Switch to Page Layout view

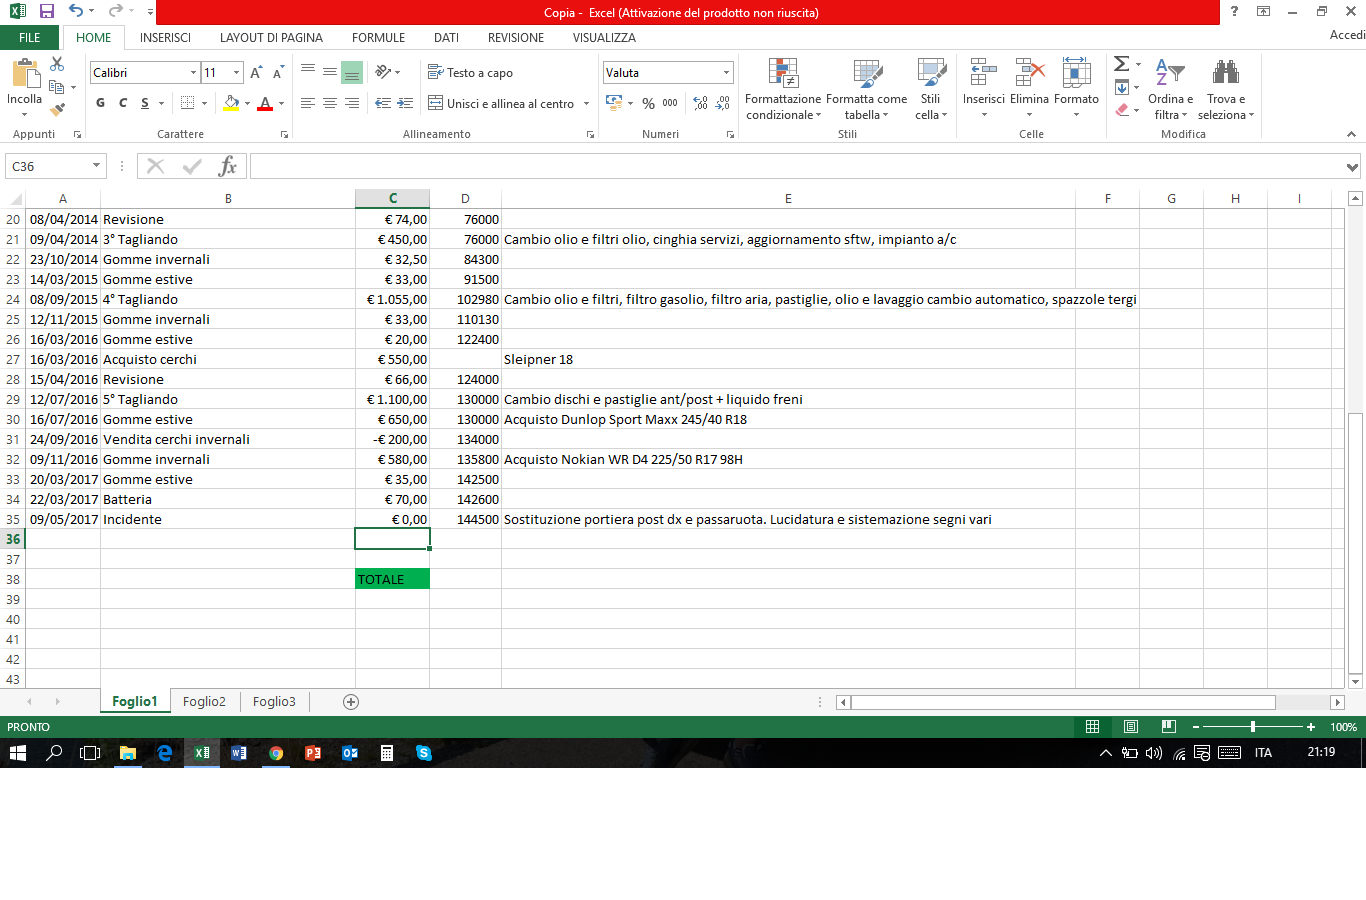(1131, 727)
